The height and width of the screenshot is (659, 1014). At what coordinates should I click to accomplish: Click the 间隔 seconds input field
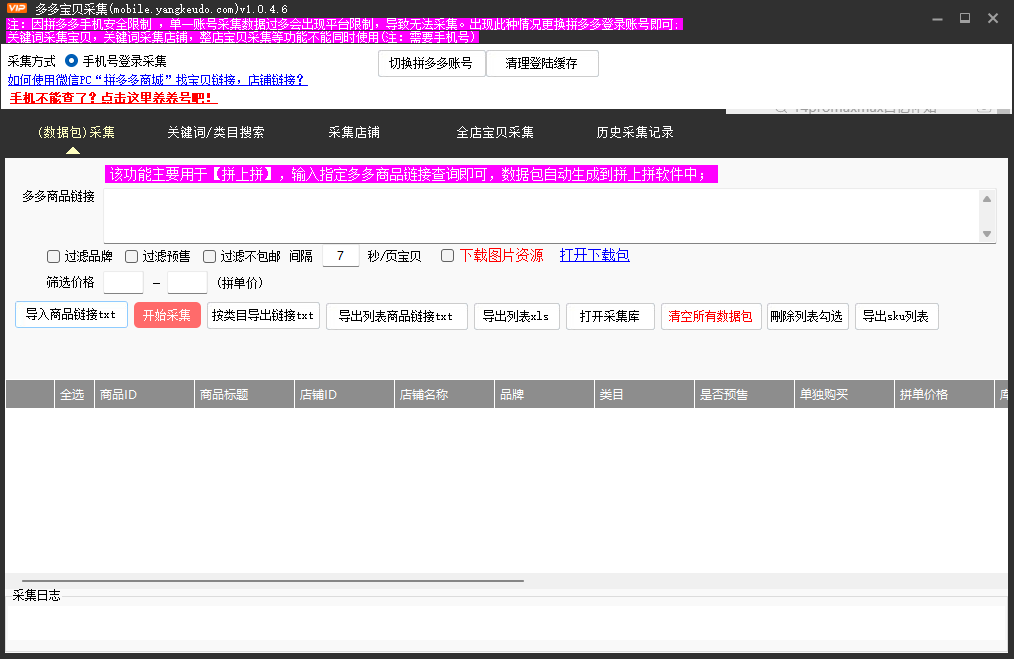[341, 255]
